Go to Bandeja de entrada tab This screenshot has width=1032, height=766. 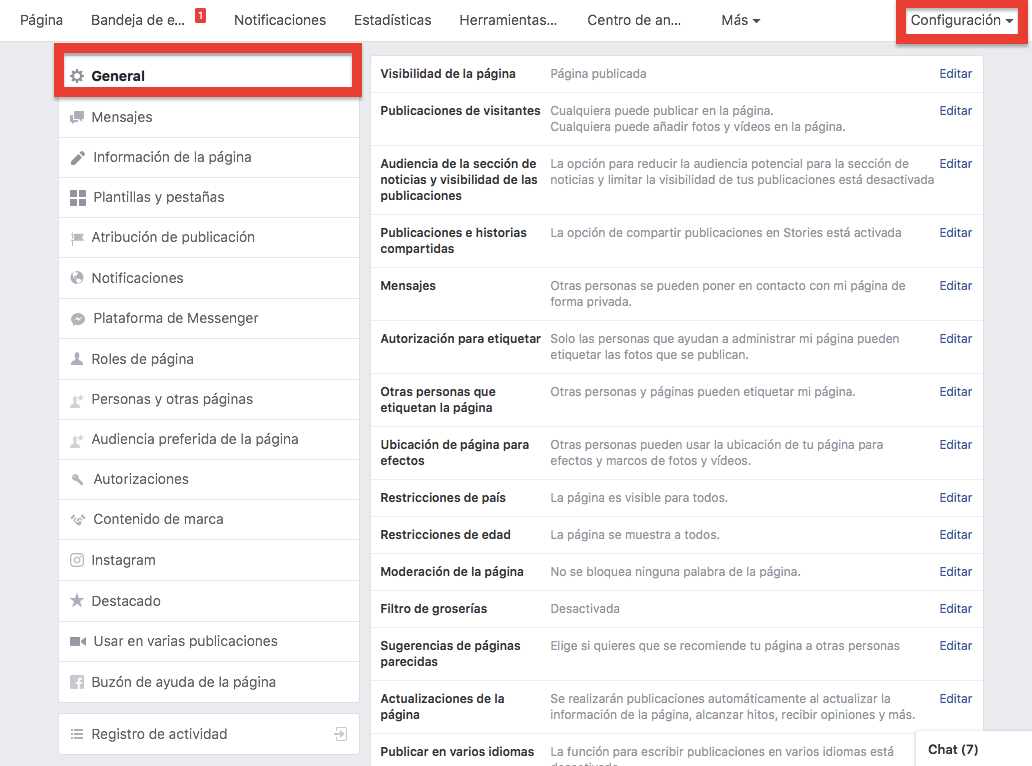click(x=138, y=20)
